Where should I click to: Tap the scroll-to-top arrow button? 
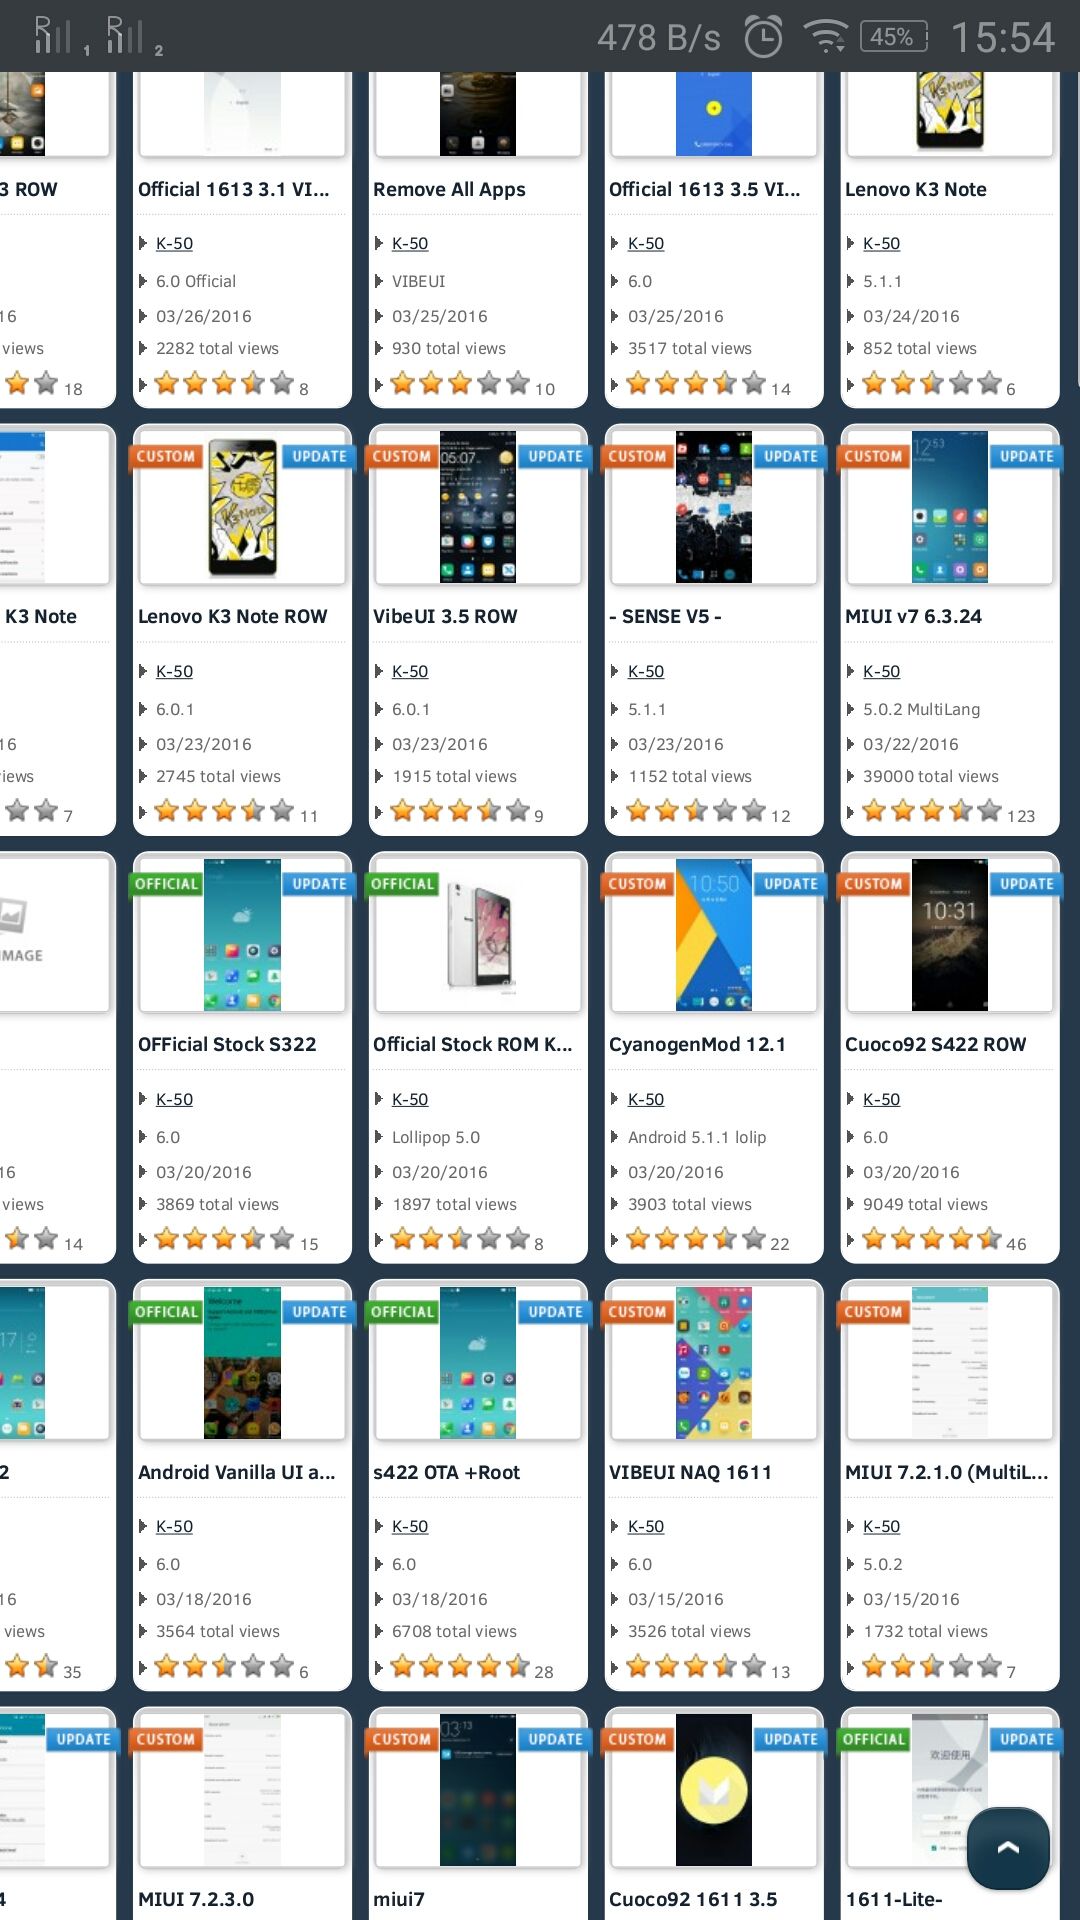1008,1848
